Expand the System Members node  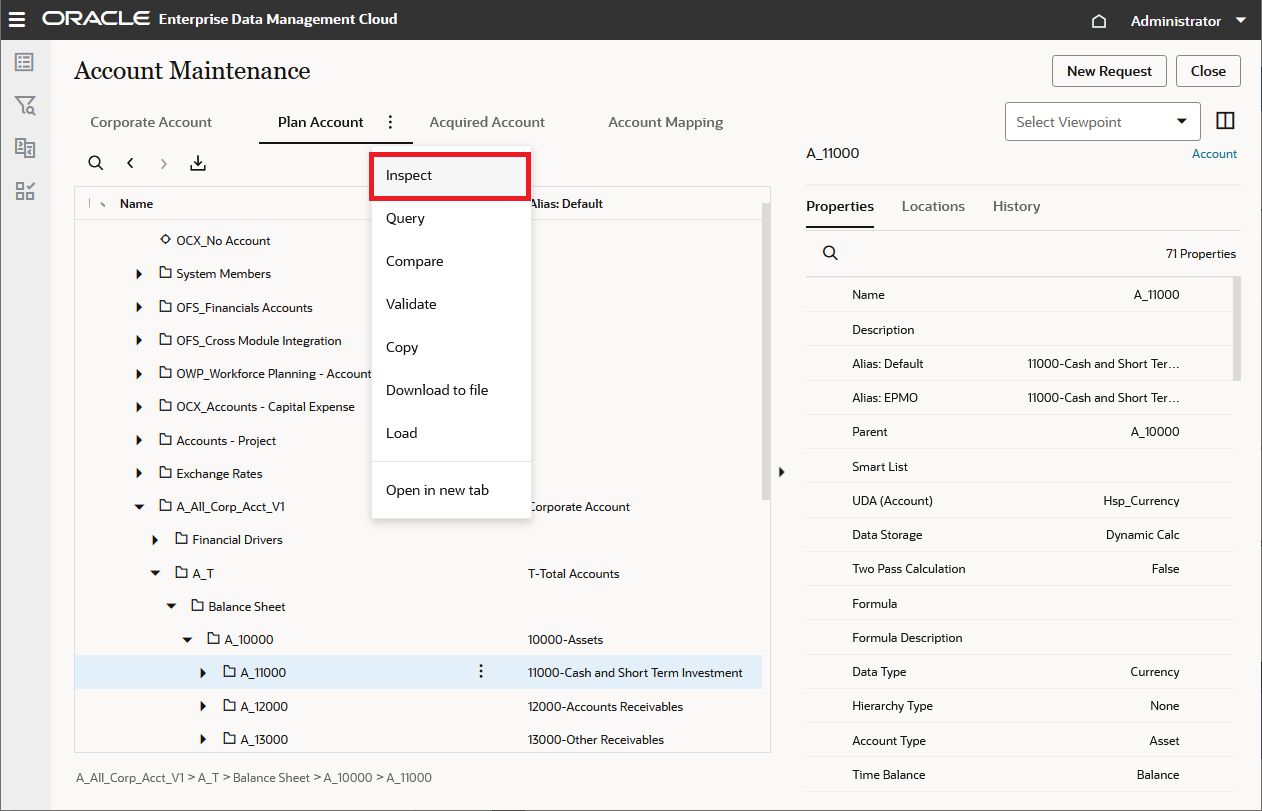[139, 274]
